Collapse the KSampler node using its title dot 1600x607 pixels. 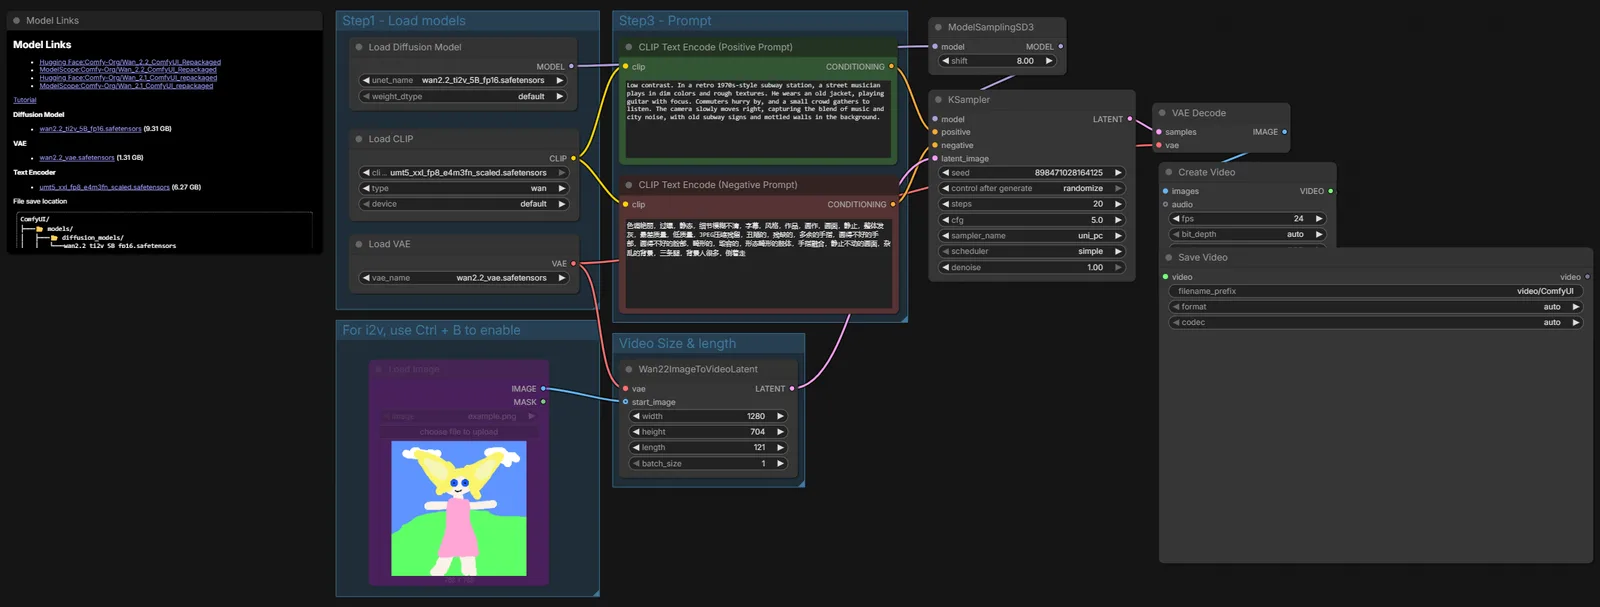click(938, 100)
